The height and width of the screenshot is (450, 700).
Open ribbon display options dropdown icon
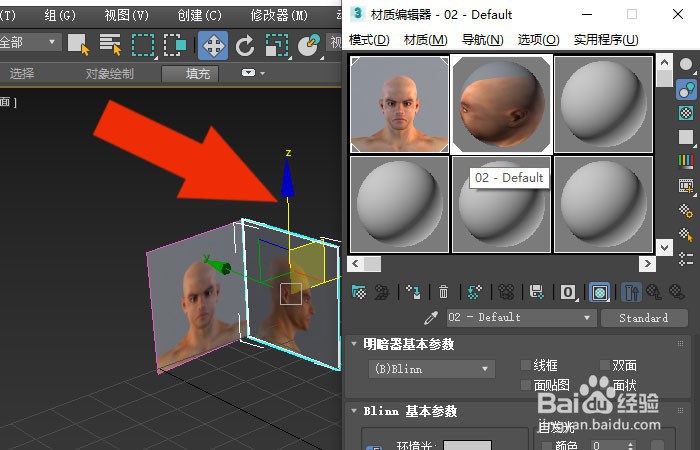[253, 73]
